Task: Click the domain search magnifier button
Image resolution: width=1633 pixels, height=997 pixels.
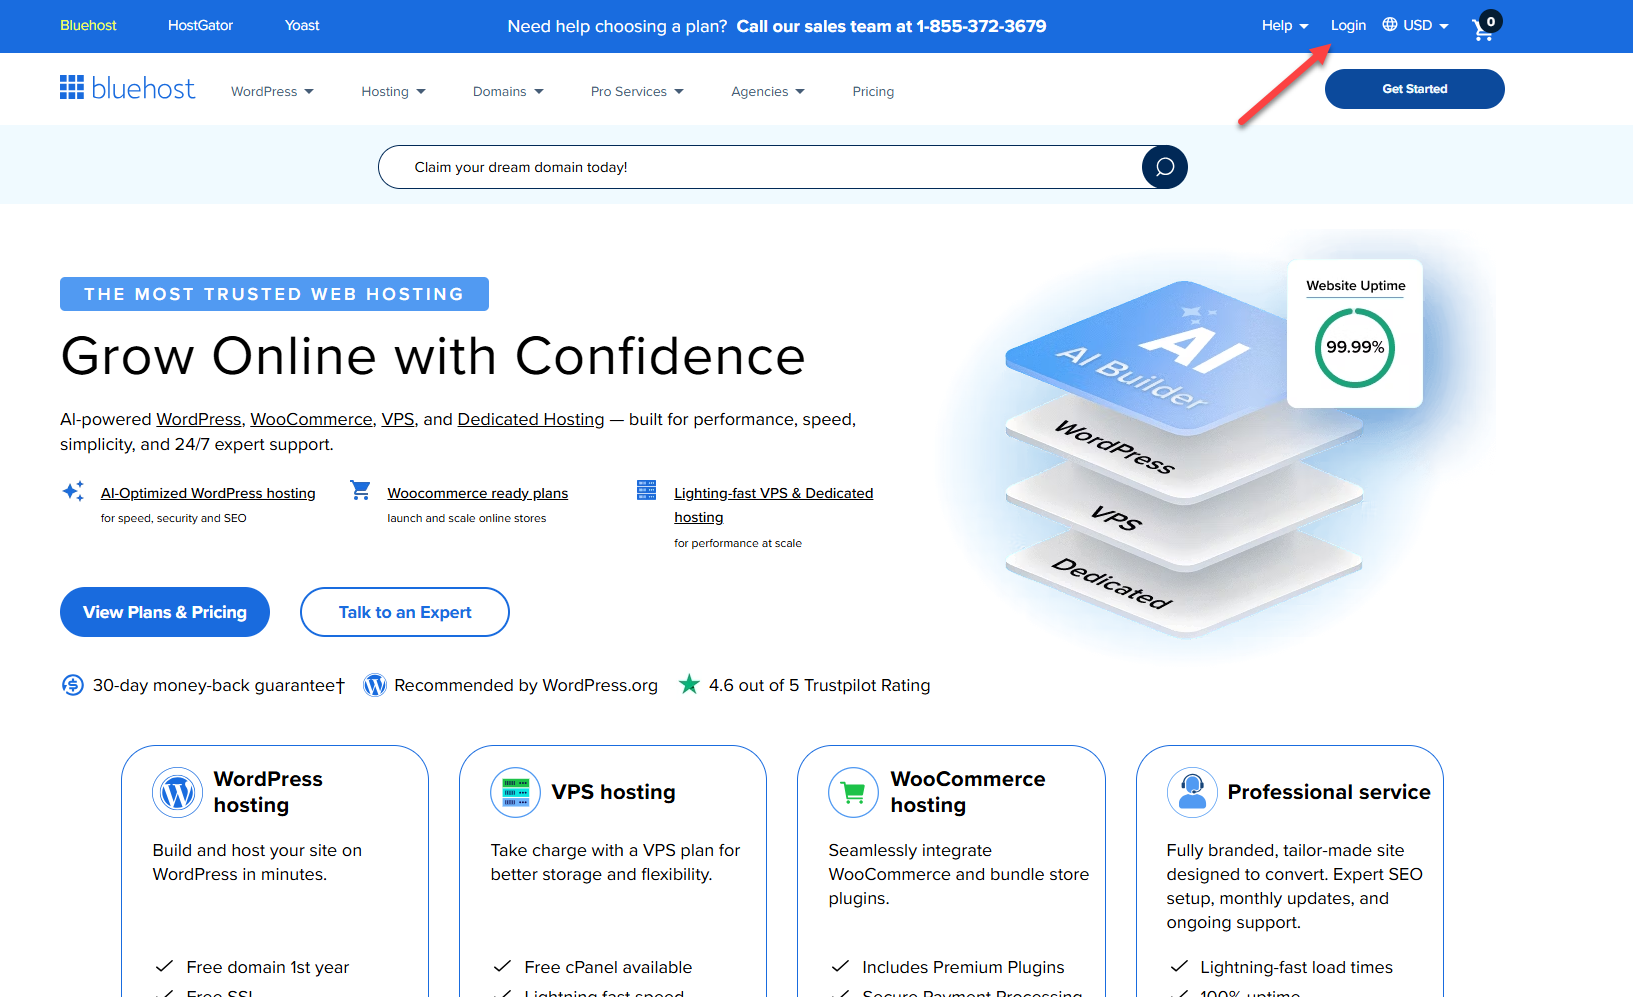Action: 1164,167
